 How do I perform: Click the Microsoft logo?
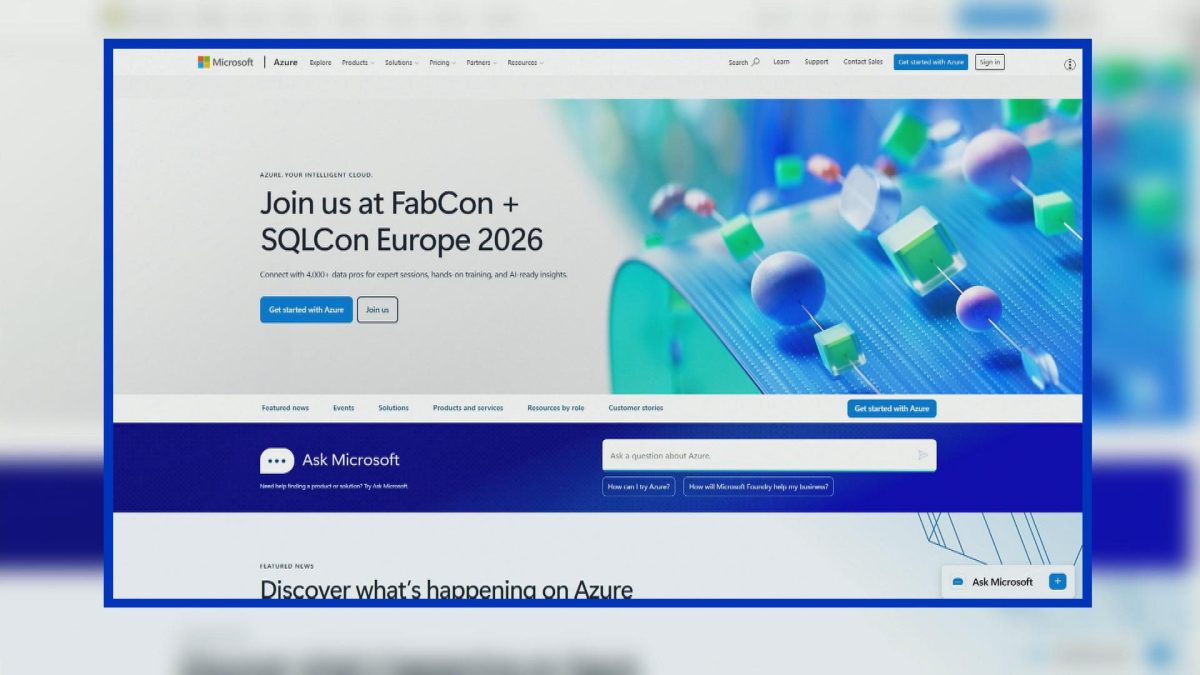[226, 62]
